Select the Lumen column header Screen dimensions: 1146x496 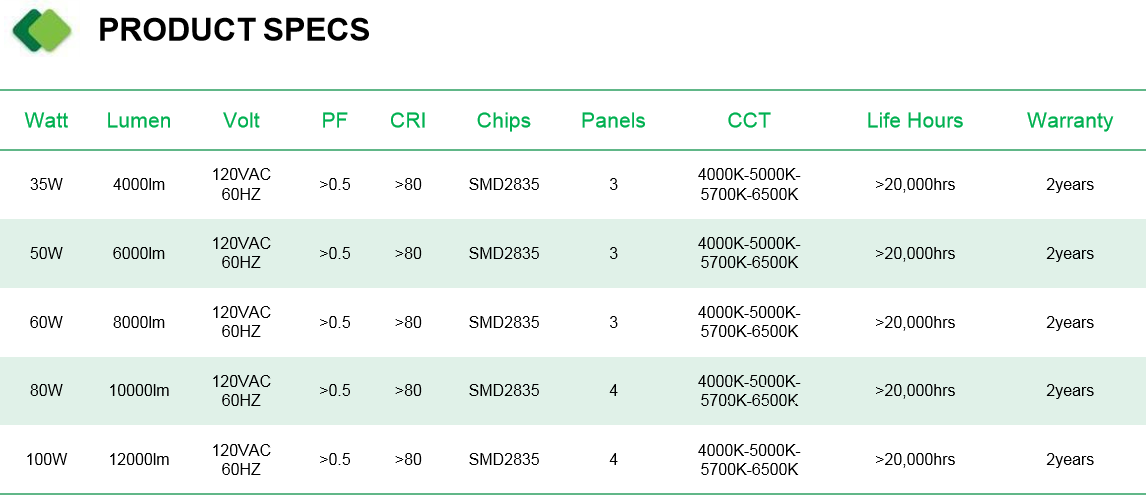(x=139, y=121)
